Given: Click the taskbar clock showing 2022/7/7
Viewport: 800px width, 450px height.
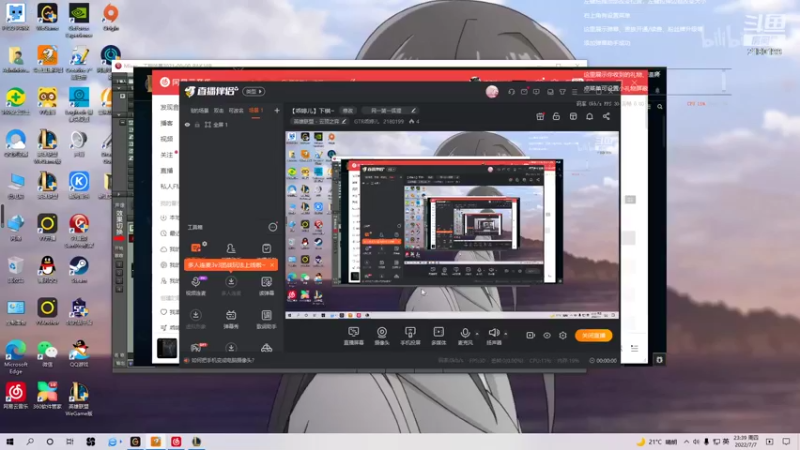Looking at the screenshot, I should coord(746,441).
